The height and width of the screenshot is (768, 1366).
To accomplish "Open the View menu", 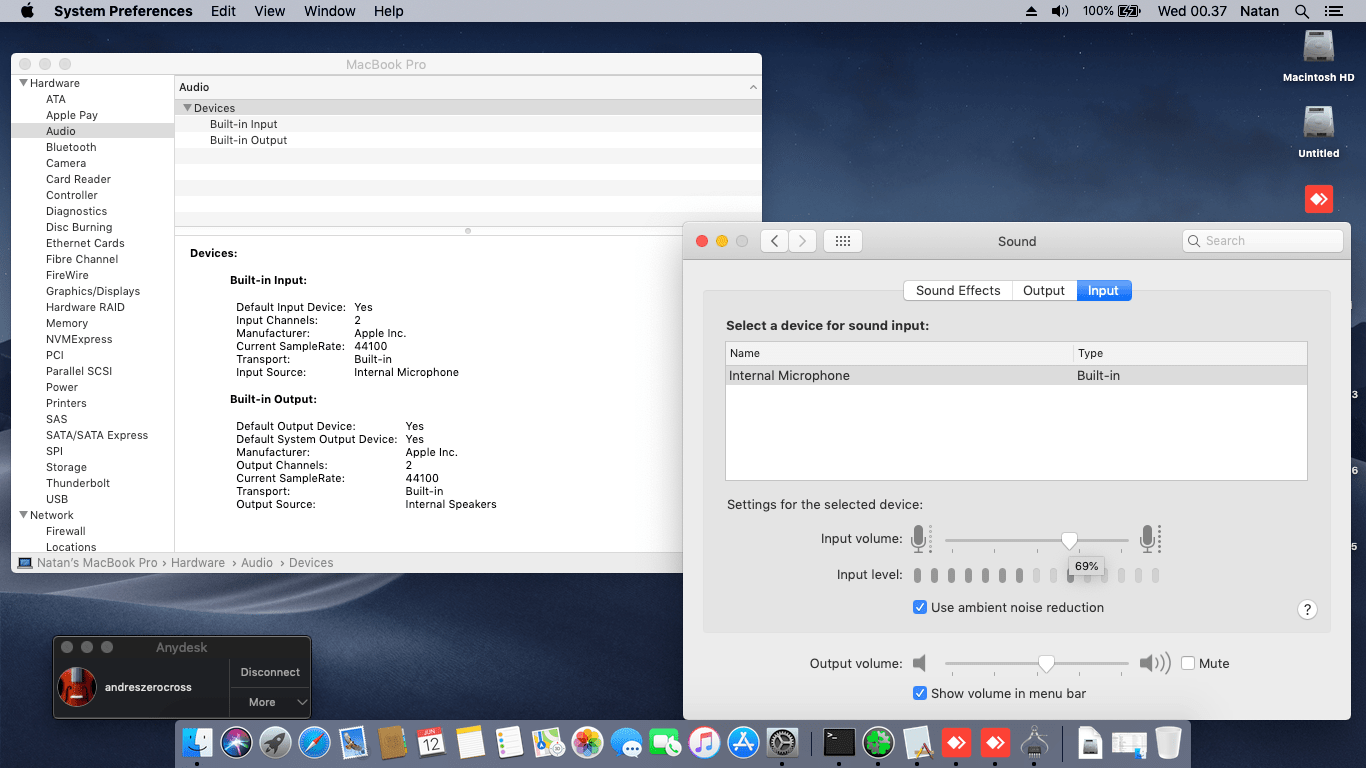I will click(270, 11).
